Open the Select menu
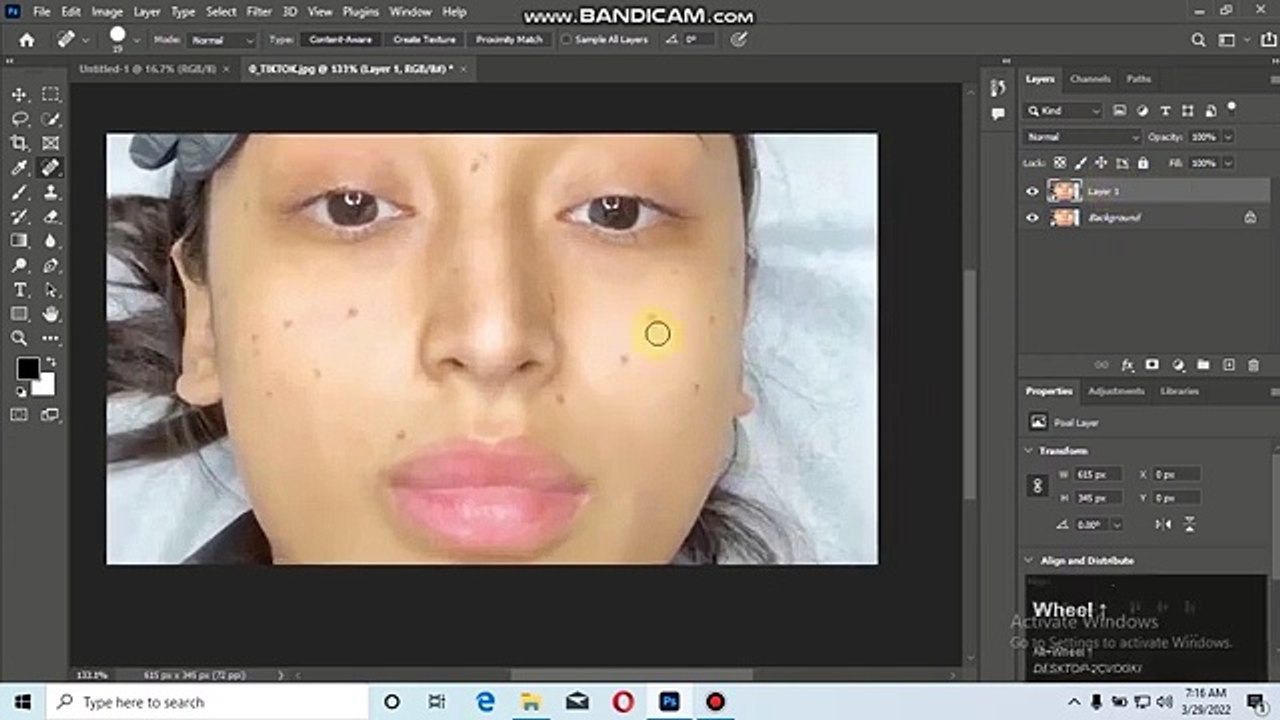 pos(221,12)
